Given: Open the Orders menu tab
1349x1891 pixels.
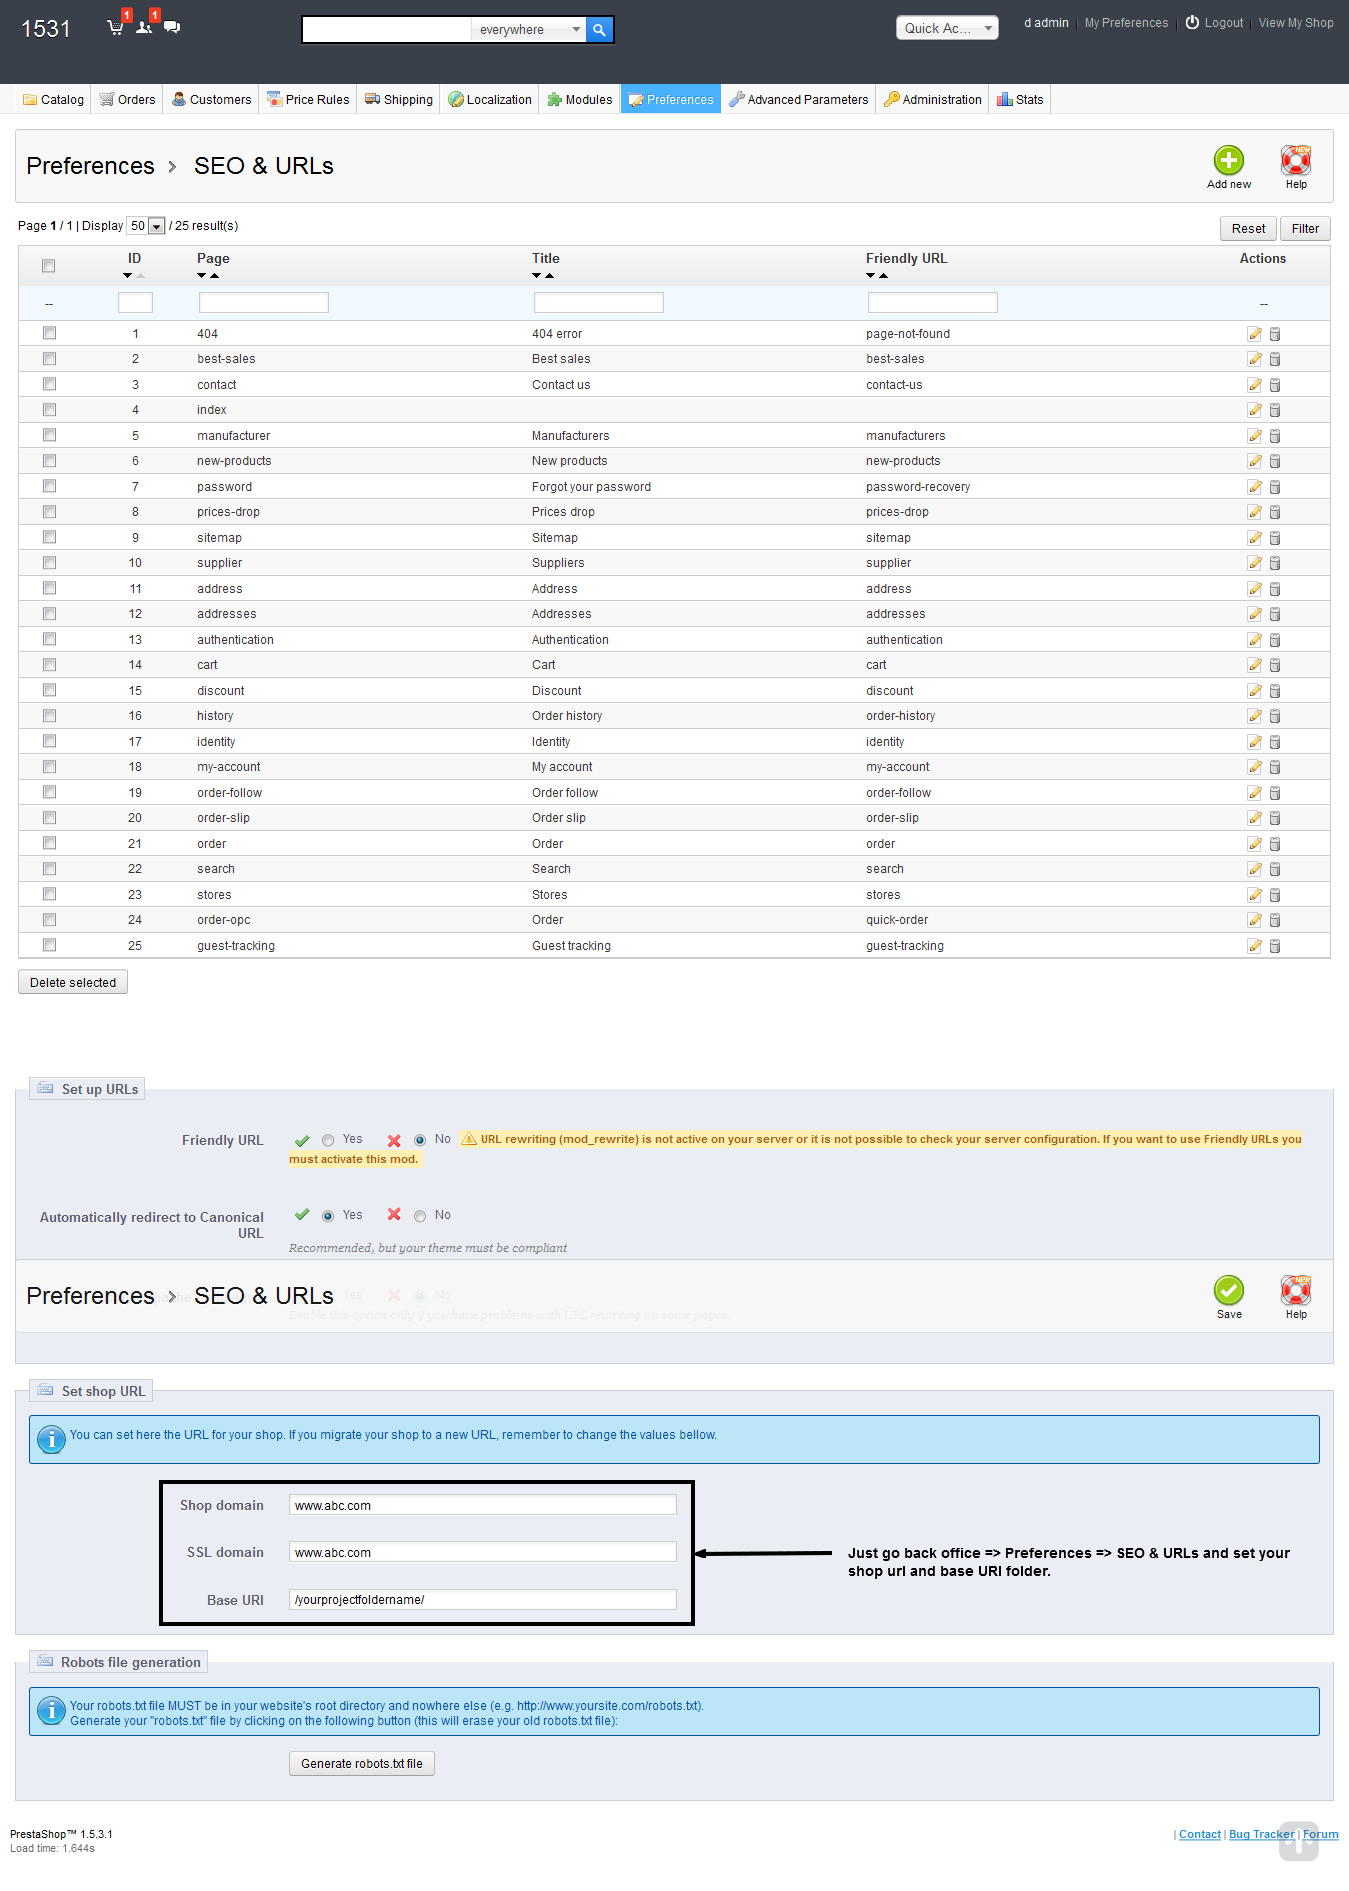Looking at the screenshot, I should (x=127, y=99).
